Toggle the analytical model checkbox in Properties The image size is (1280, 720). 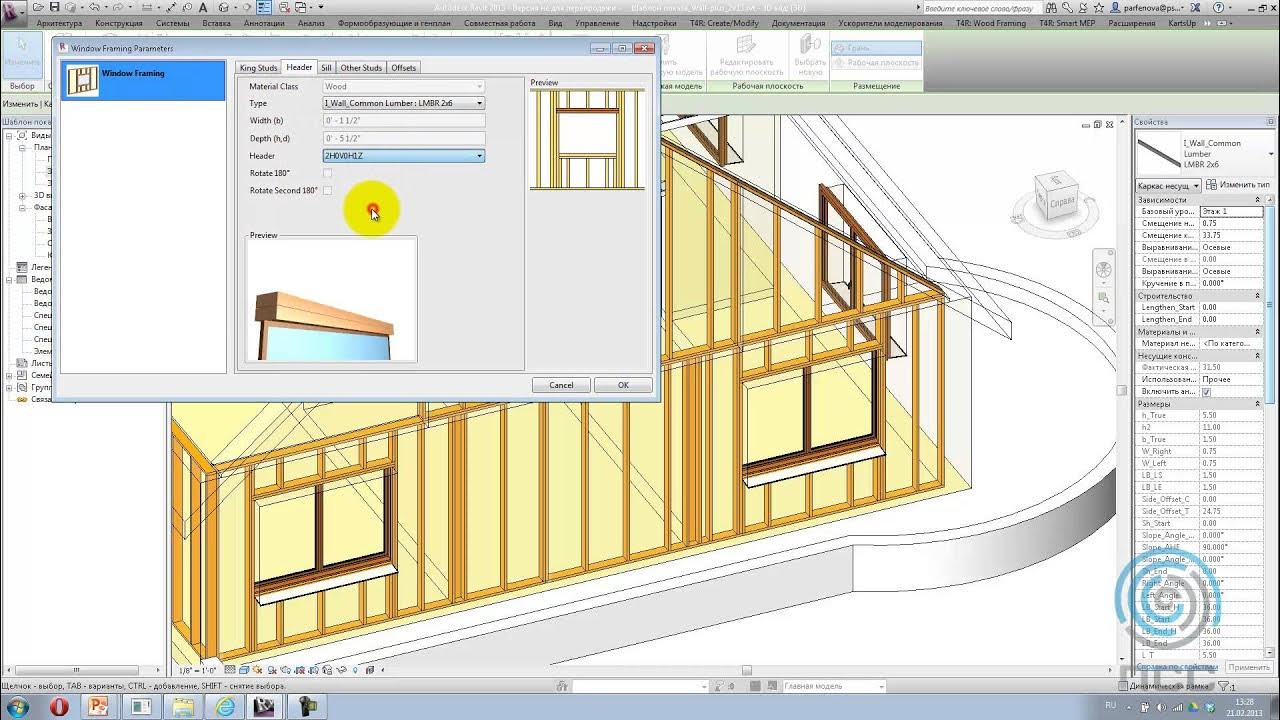point(1206,391)
